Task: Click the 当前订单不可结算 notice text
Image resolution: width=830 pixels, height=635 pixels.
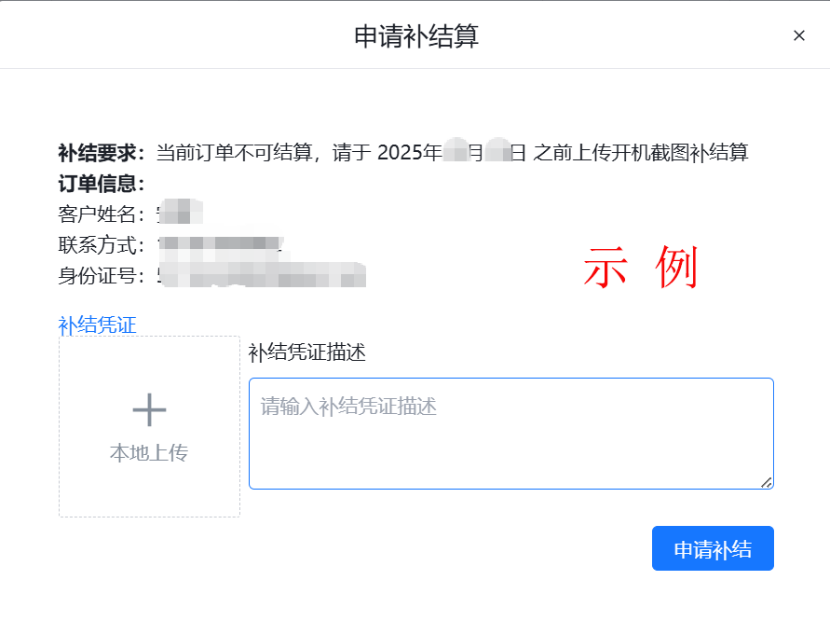Action: click(x=230, y=153)
